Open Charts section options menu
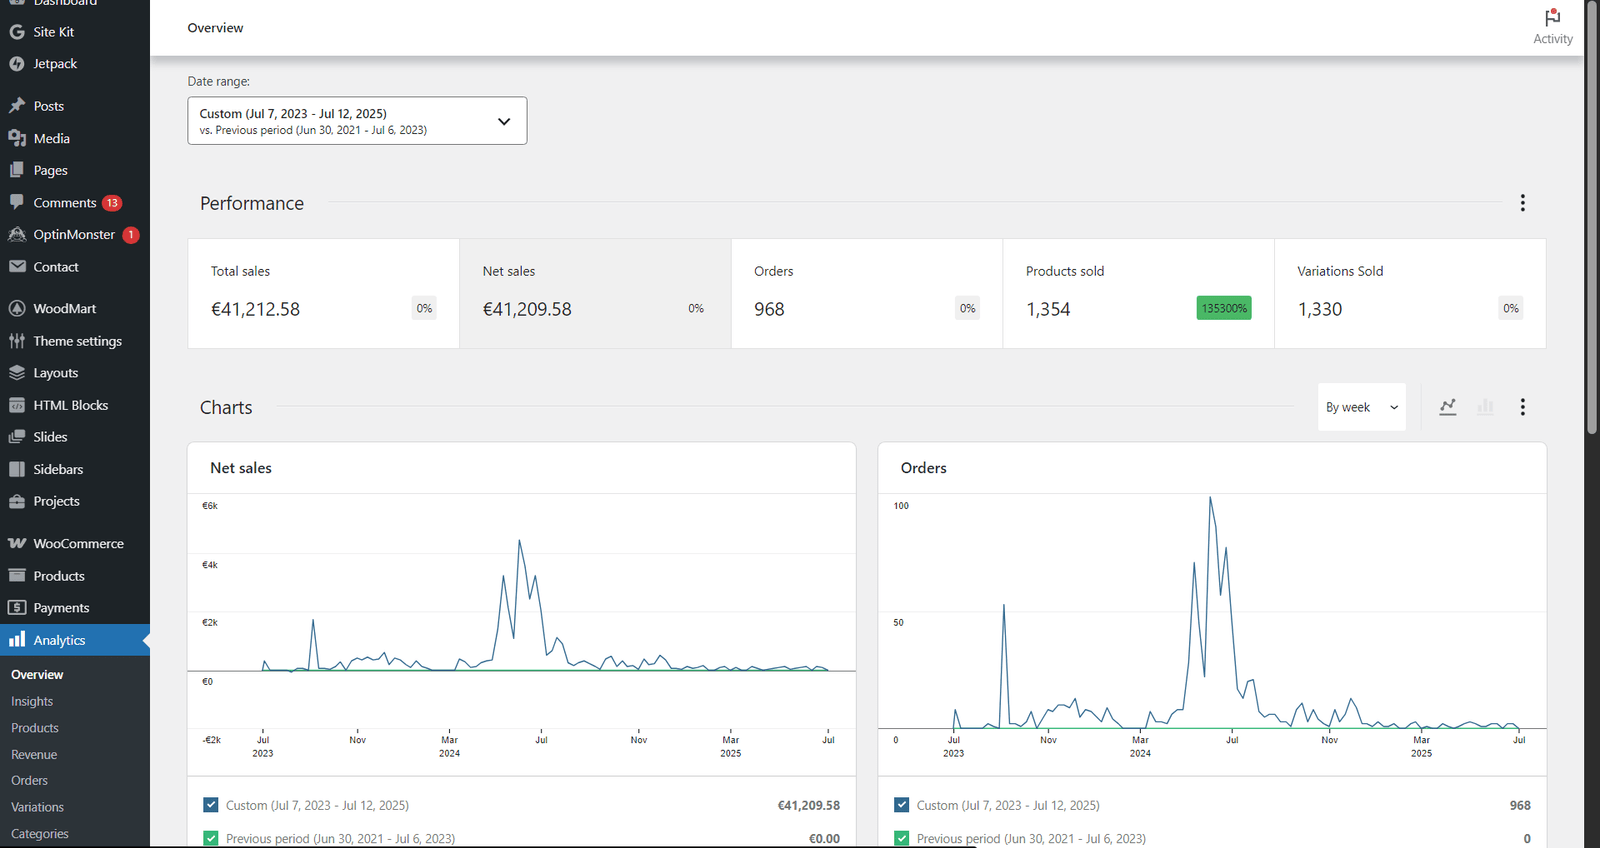Screen dimensions: 1600x848 coord(1523,407)
